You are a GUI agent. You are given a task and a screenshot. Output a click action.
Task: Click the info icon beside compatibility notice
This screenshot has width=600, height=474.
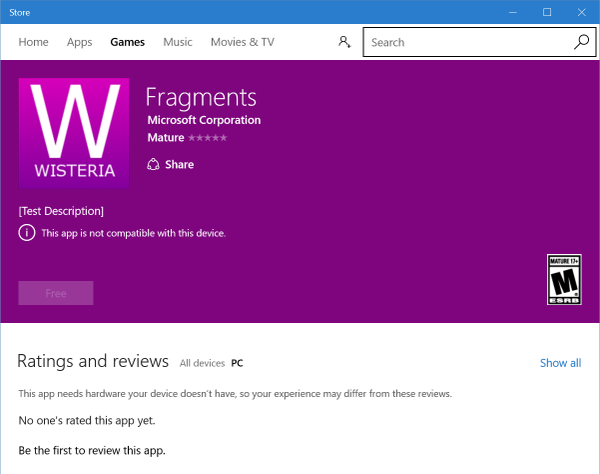pos(26,233)
